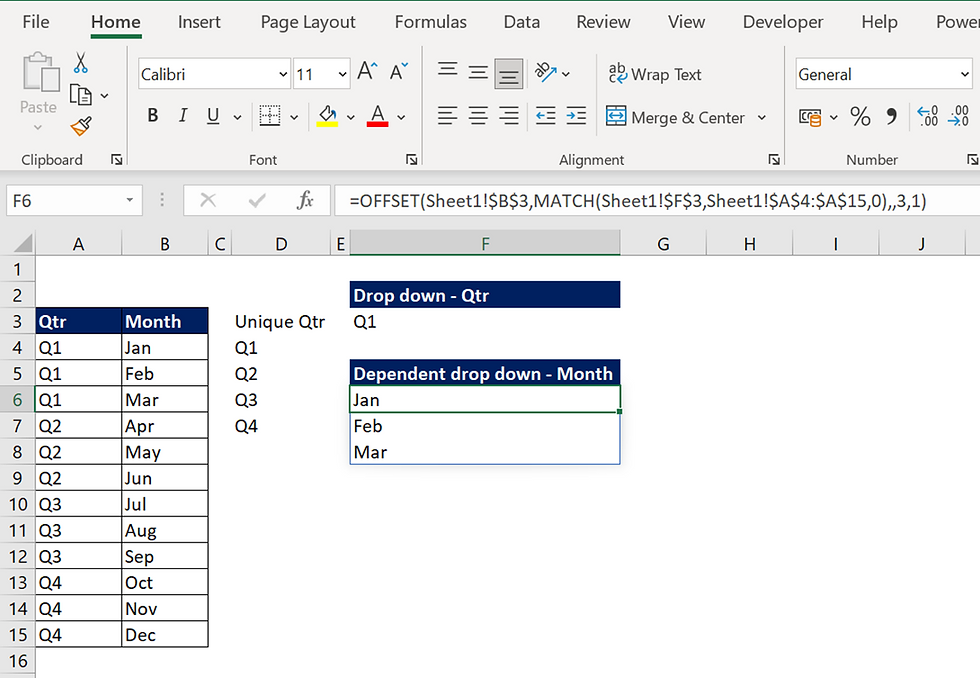Confirm formula entry with checkmark

(x=257, y=201)
